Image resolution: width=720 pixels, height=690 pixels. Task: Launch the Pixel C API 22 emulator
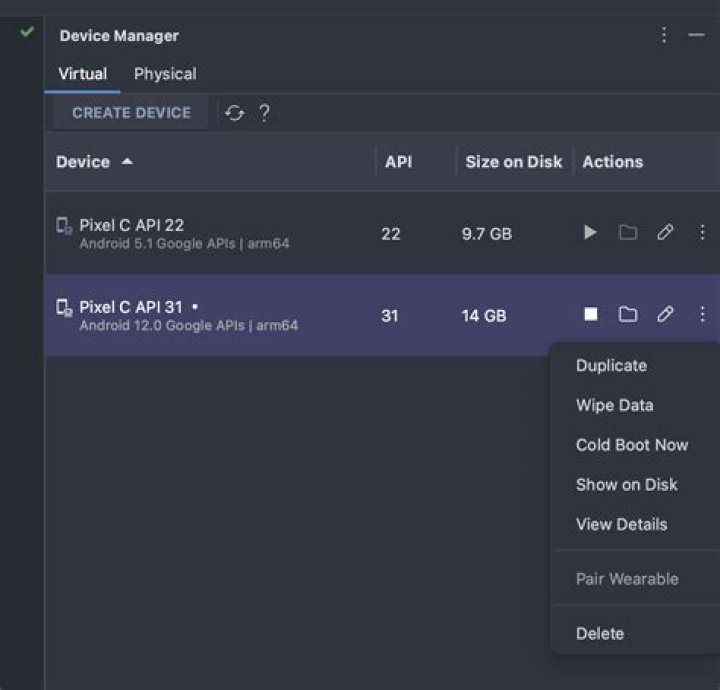point(590,232)
